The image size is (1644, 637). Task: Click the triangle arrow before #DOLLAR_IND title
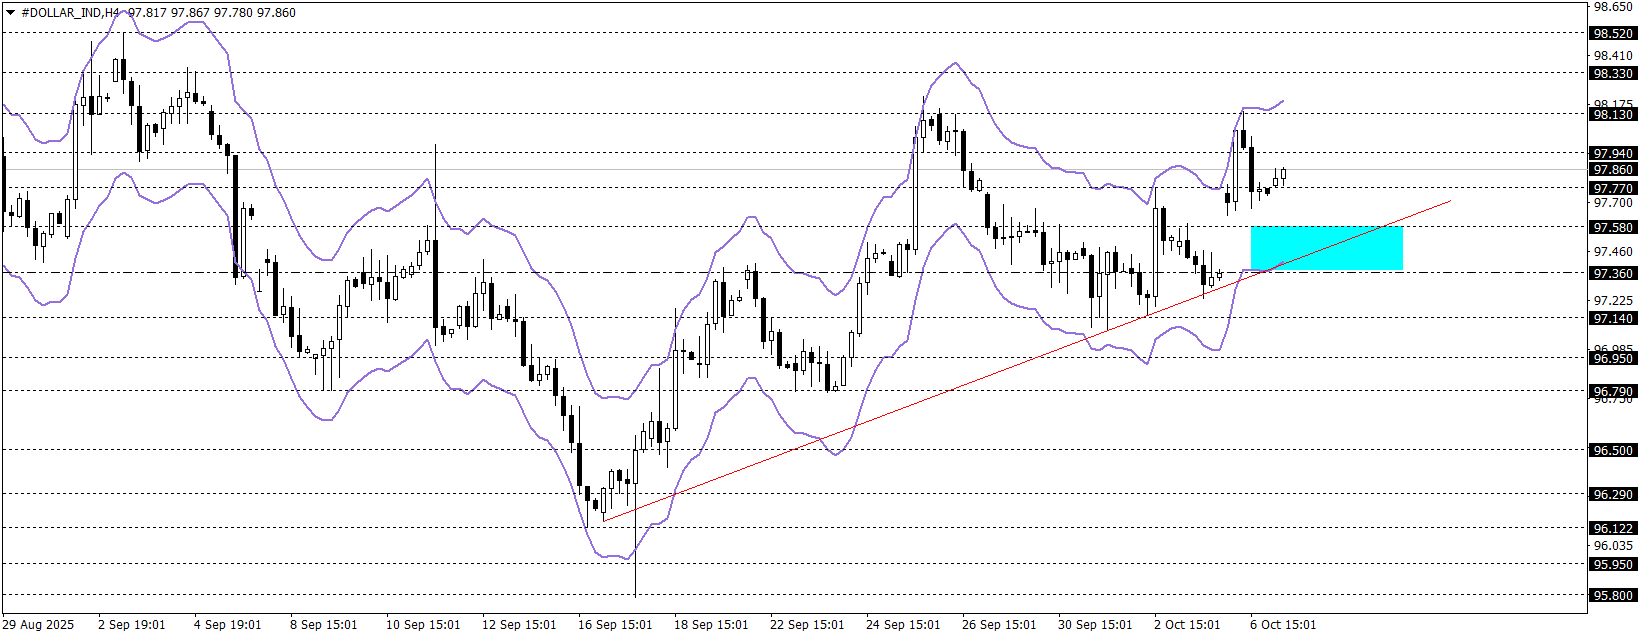pos(10,13)
